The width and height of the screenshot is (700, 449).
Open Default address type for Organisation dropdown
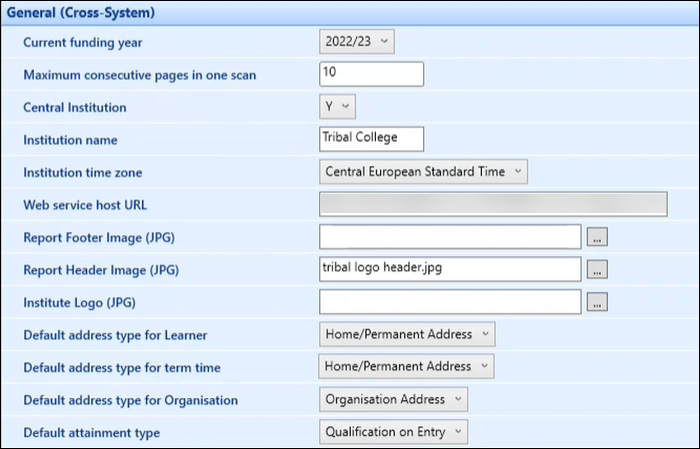tap(393, 399)
